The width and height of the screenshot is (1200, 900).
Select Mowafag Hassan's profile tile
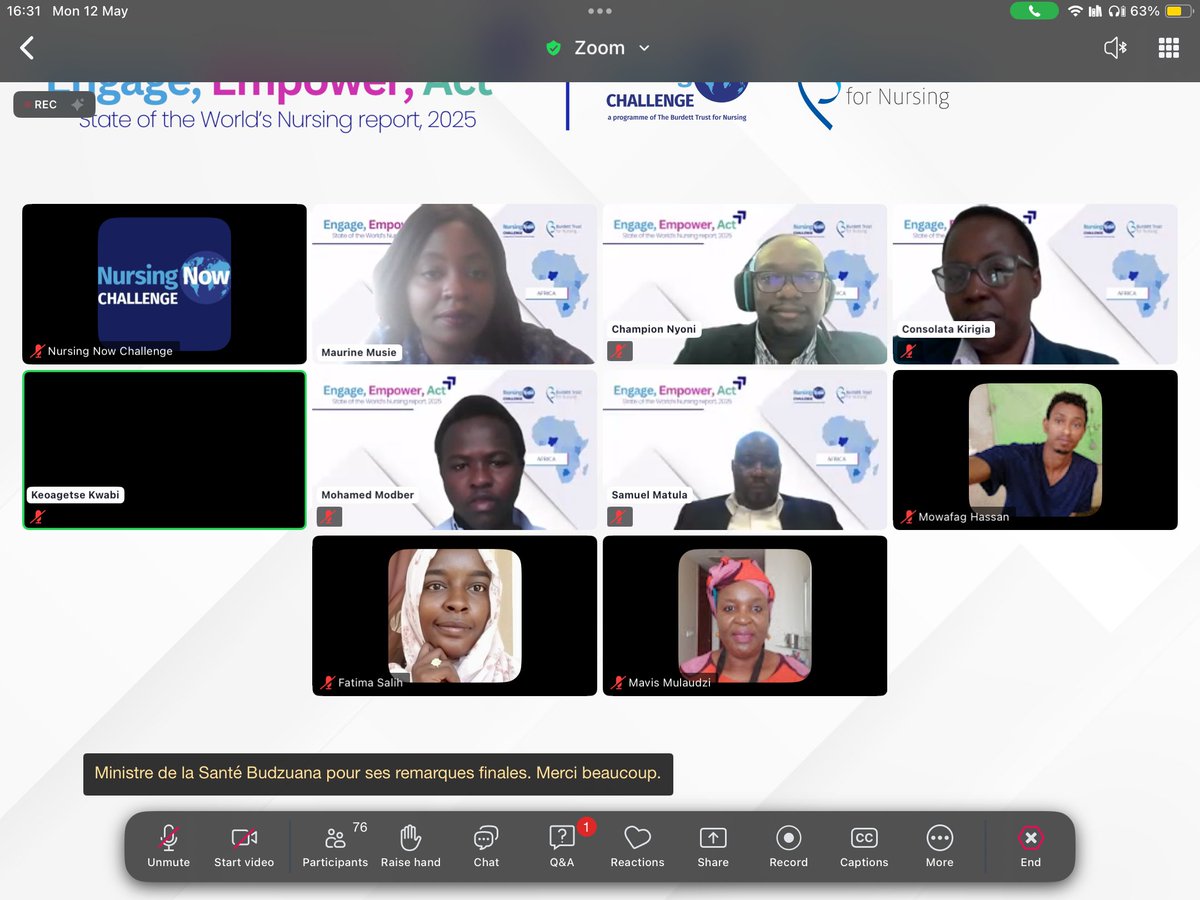[1035, 450]
